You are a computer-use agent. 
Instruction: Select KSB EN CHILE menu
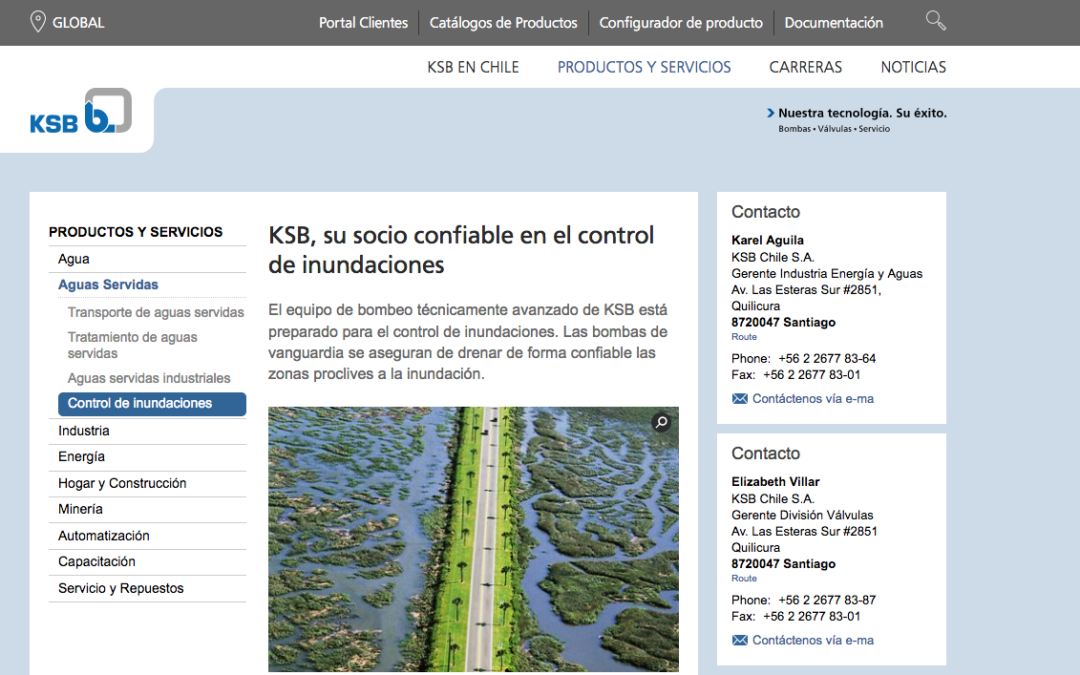473,68
